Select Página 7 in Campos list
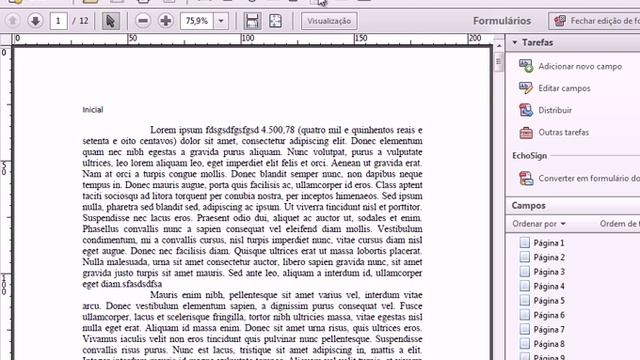Image resolution: width=640 pixels, height=360 pixels. pos(549,329)
